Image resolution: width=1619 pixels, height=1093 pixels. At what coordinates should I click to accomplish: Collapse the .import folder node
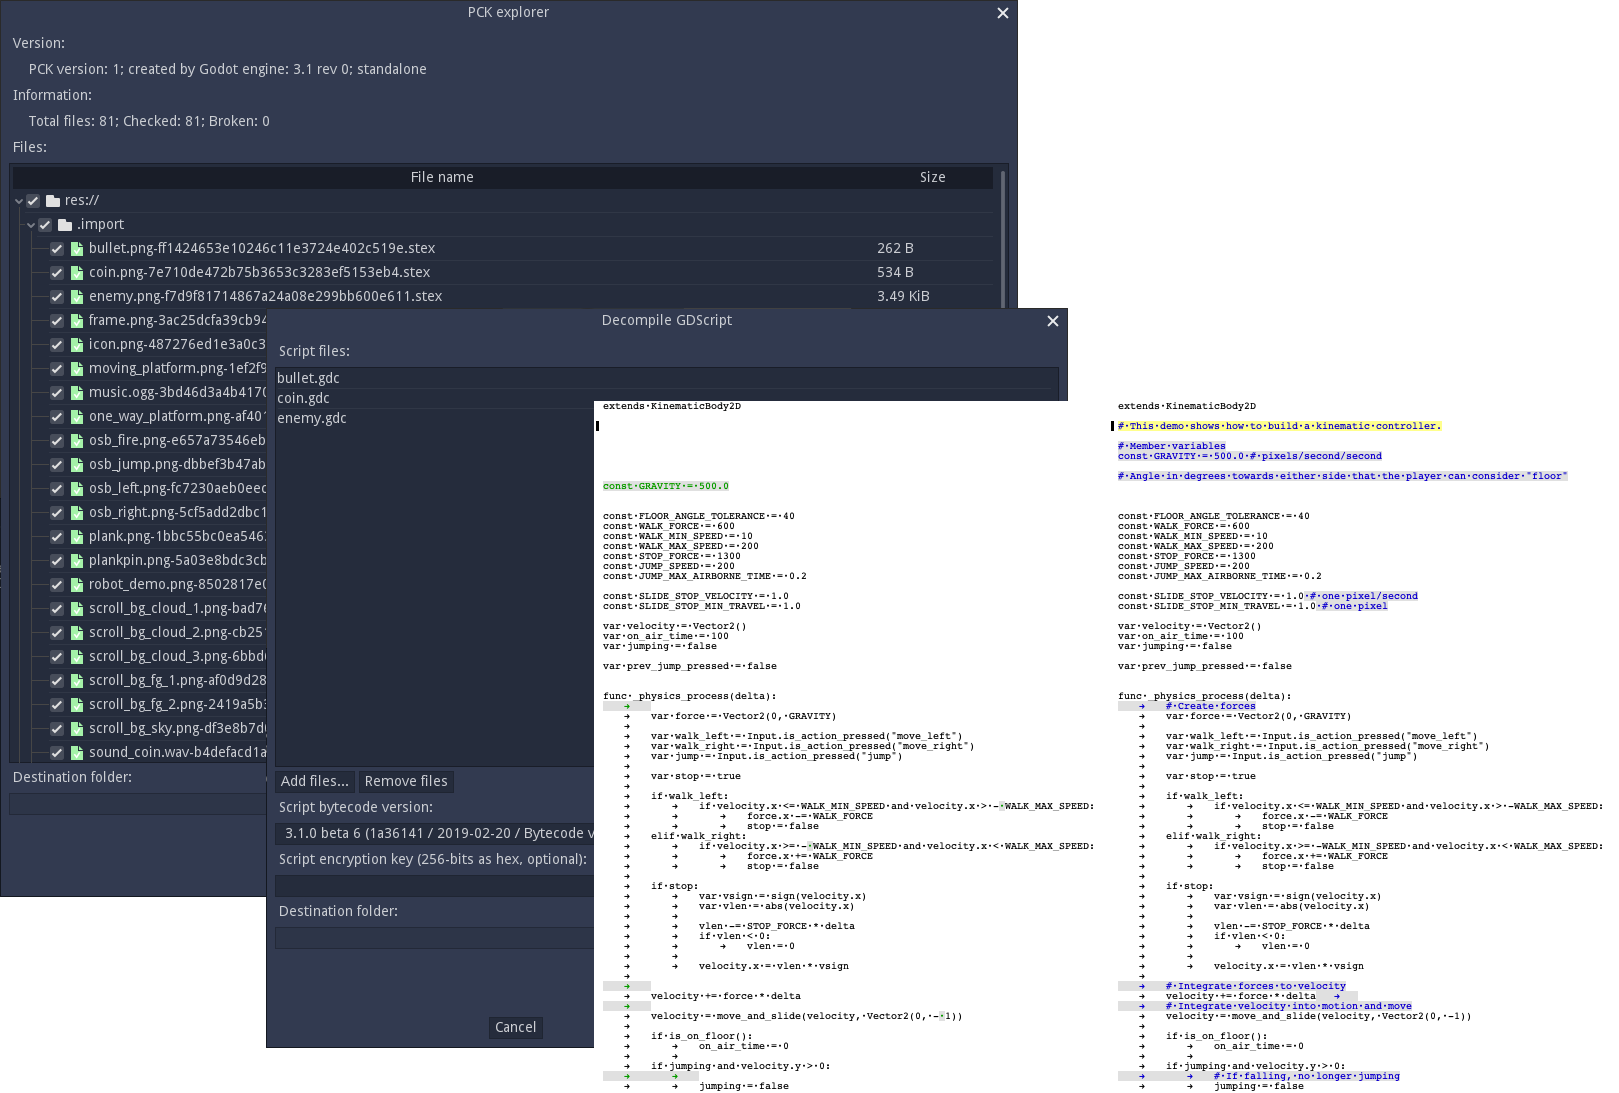click(31, 224)
